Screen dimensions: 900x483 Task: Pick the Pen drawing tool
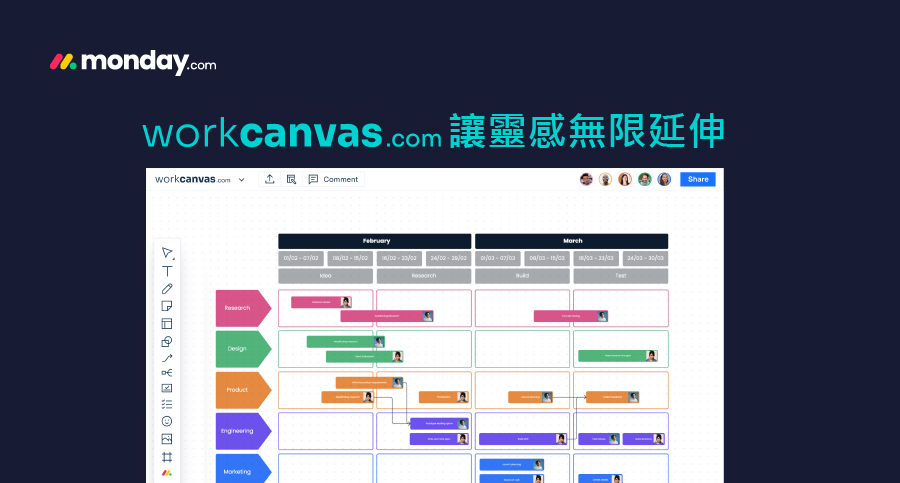pos(167,288)
